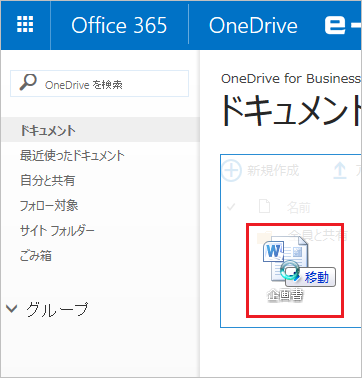Open the Office 365 app launcher grid
The height and width of the screenshot is (378, 362).
click(25, 25)
